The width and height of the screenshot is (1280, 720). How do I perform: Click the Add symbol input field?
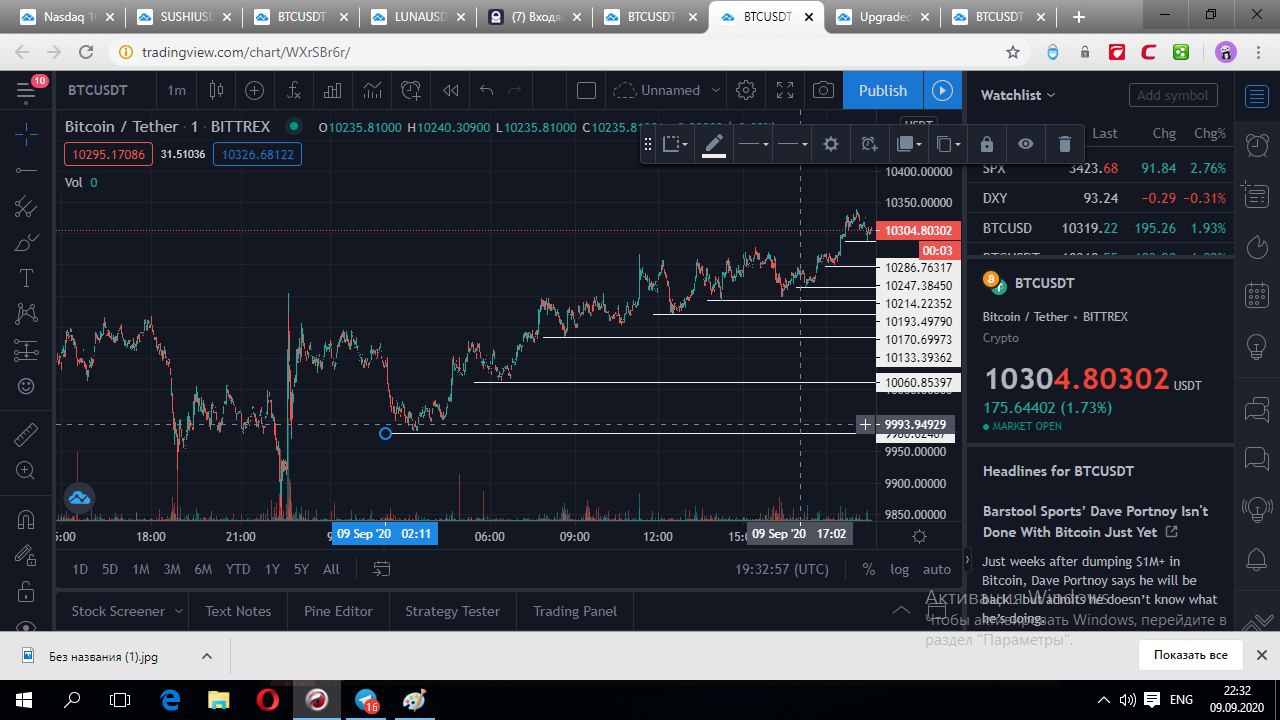point(1173,95)
